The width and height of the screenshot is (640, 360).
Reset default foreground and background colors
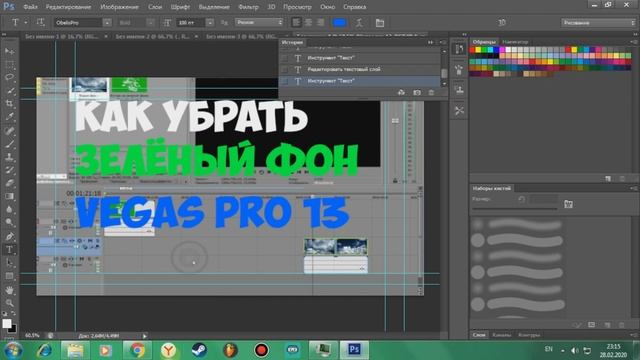pyautogui.click(x=5, y=313)
